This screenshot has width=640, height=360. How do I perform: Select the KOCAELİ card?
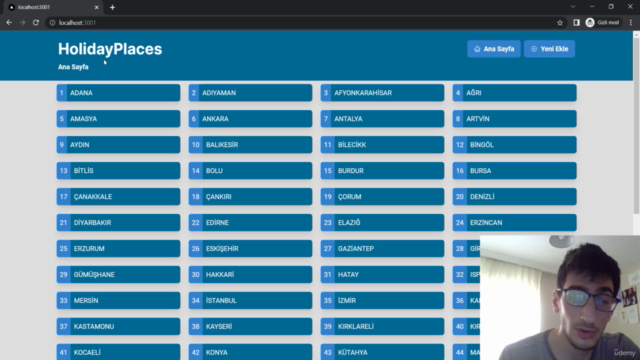click(118, 352)
